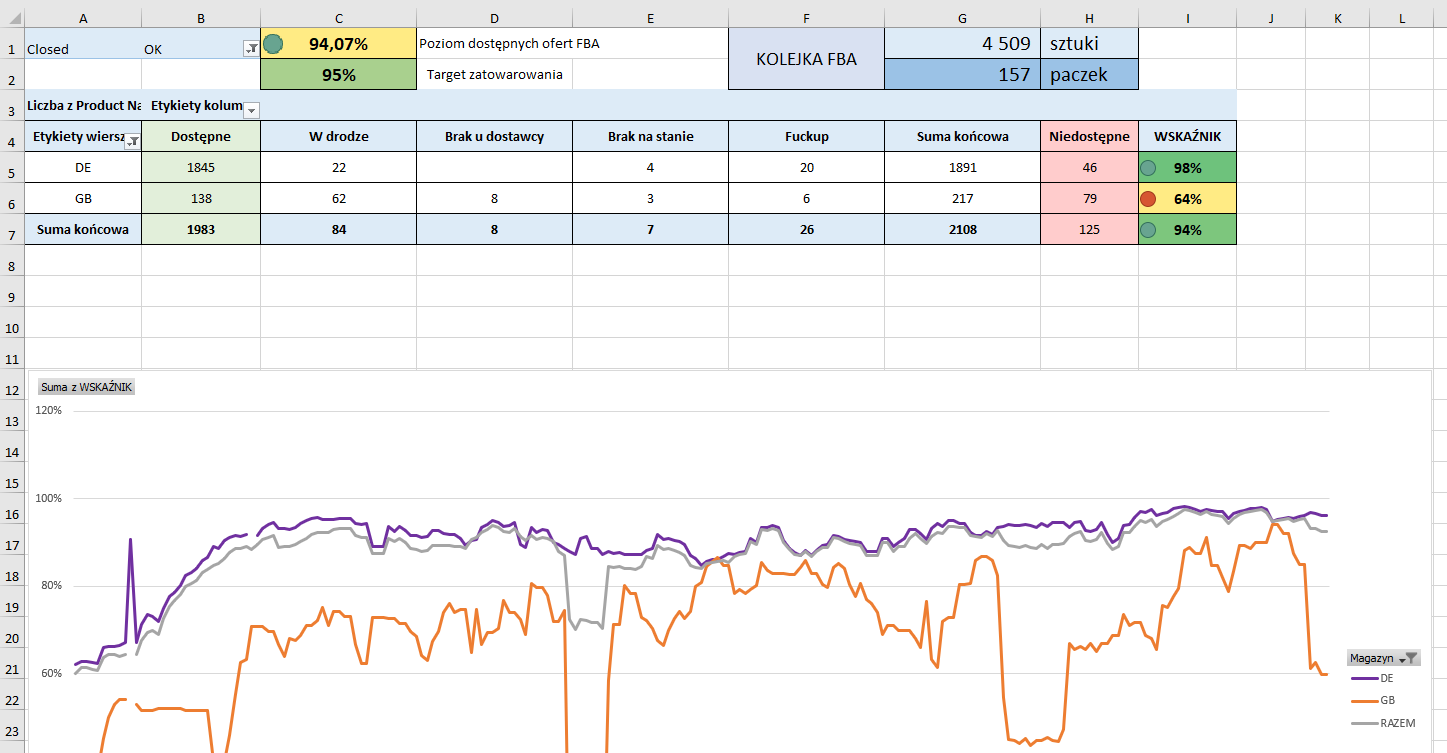Open the filter dropdown in the OK cell
1447x753 pixels.
click(x=250, y=49)
